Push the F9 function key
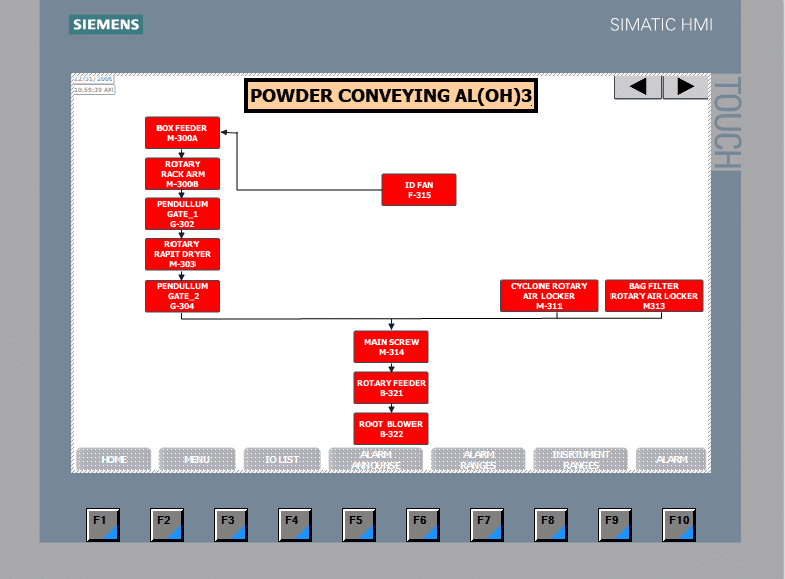 click(615, 525)
